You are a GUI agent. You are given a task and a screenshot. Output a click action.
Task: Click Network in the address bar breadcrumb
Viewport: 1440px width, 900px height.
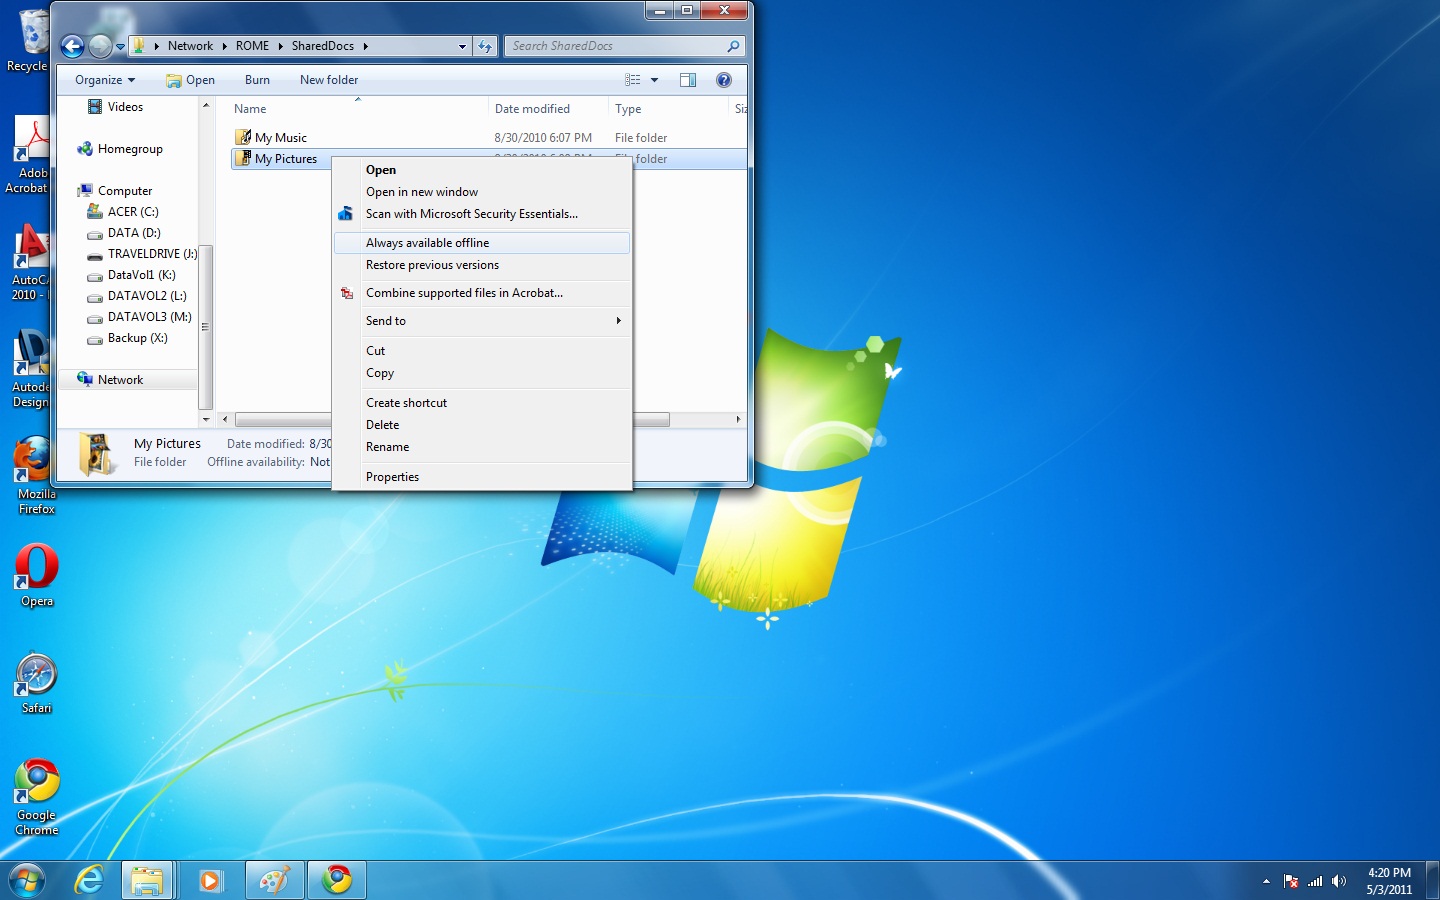(190, 46)
